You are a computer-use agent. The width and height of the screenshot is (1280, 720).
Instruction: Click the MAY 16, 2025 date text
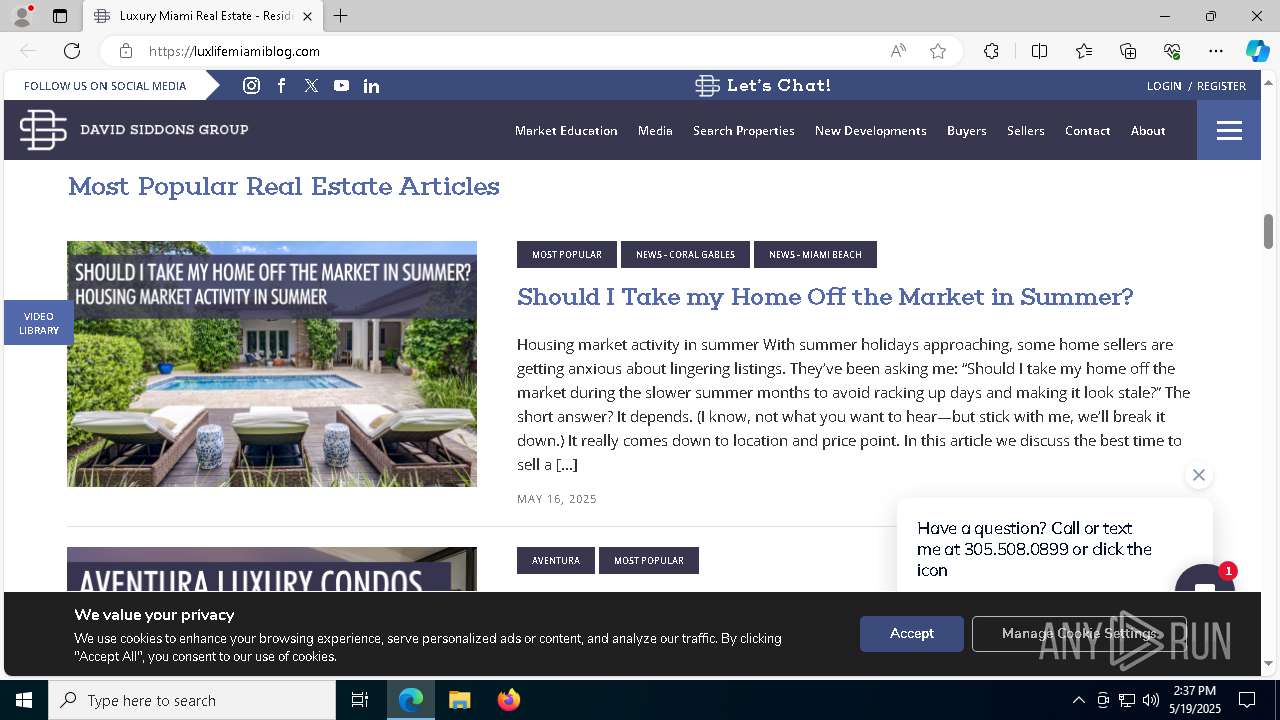557,499
